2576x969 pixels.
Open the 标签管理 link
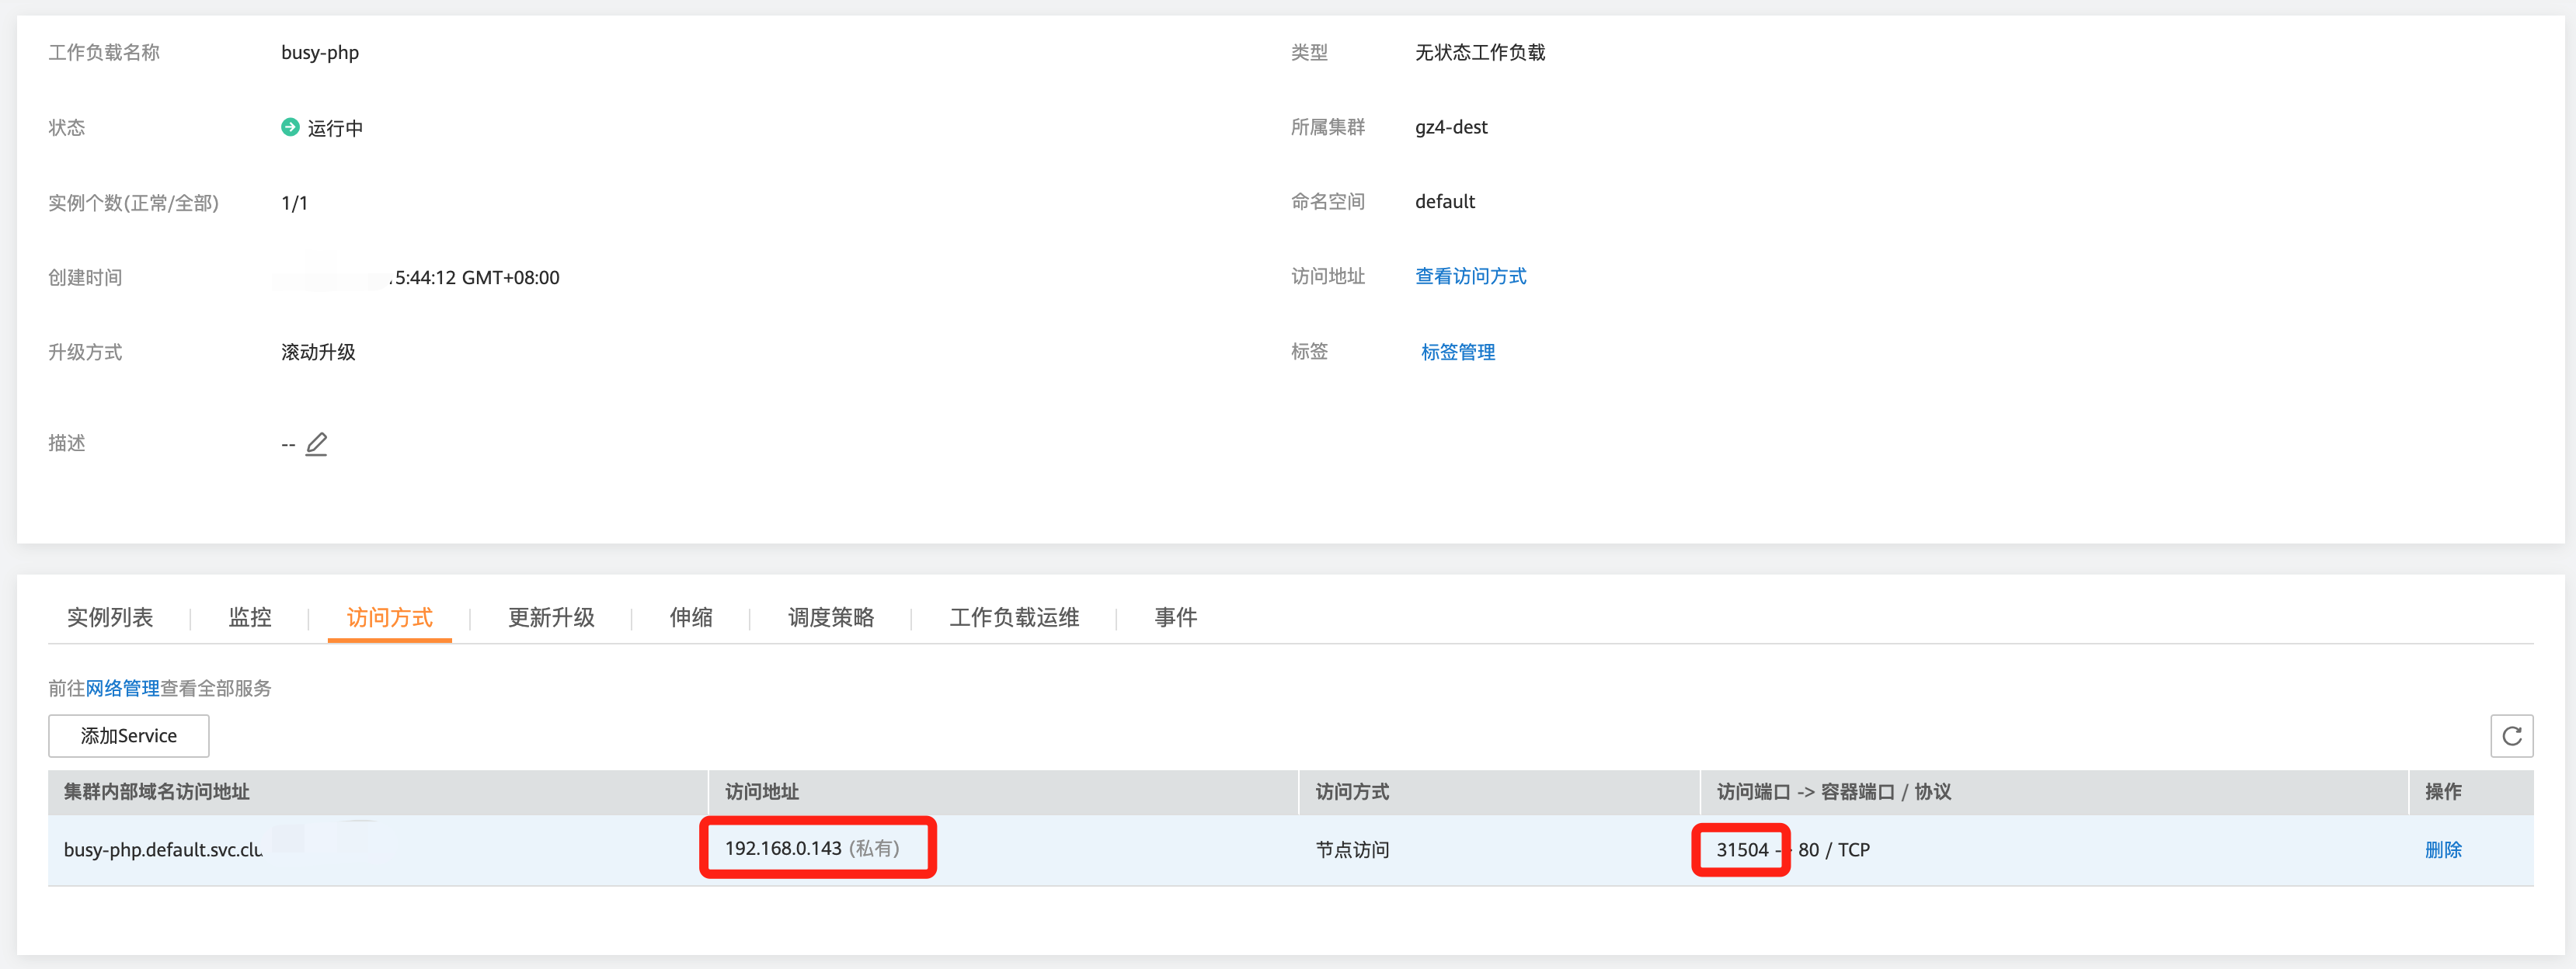point(1457,352)
